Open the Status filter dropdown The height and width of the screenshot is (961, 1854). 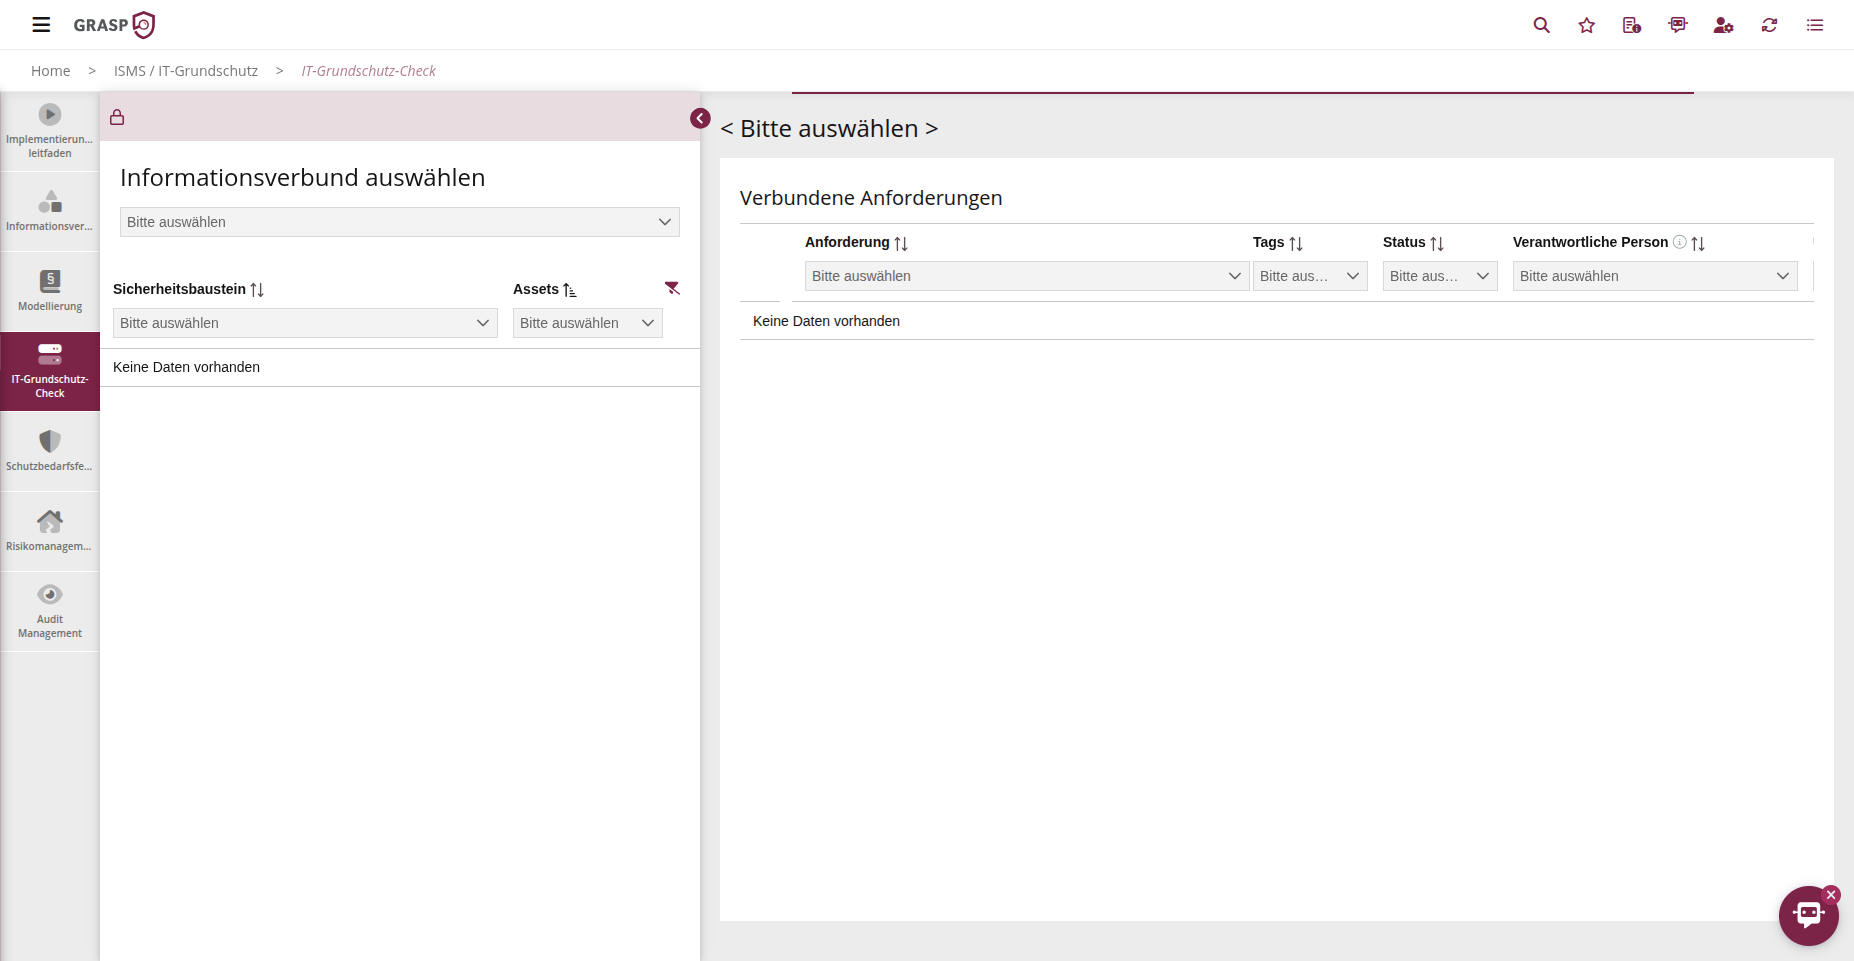click(x=1439, y=276)
